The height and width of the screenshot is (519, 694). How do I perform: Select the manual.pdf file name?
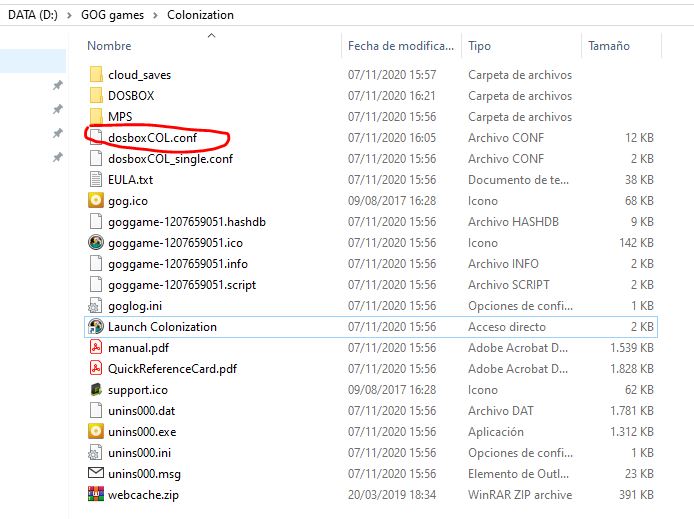pyautogui.click(x=139, y=348)
